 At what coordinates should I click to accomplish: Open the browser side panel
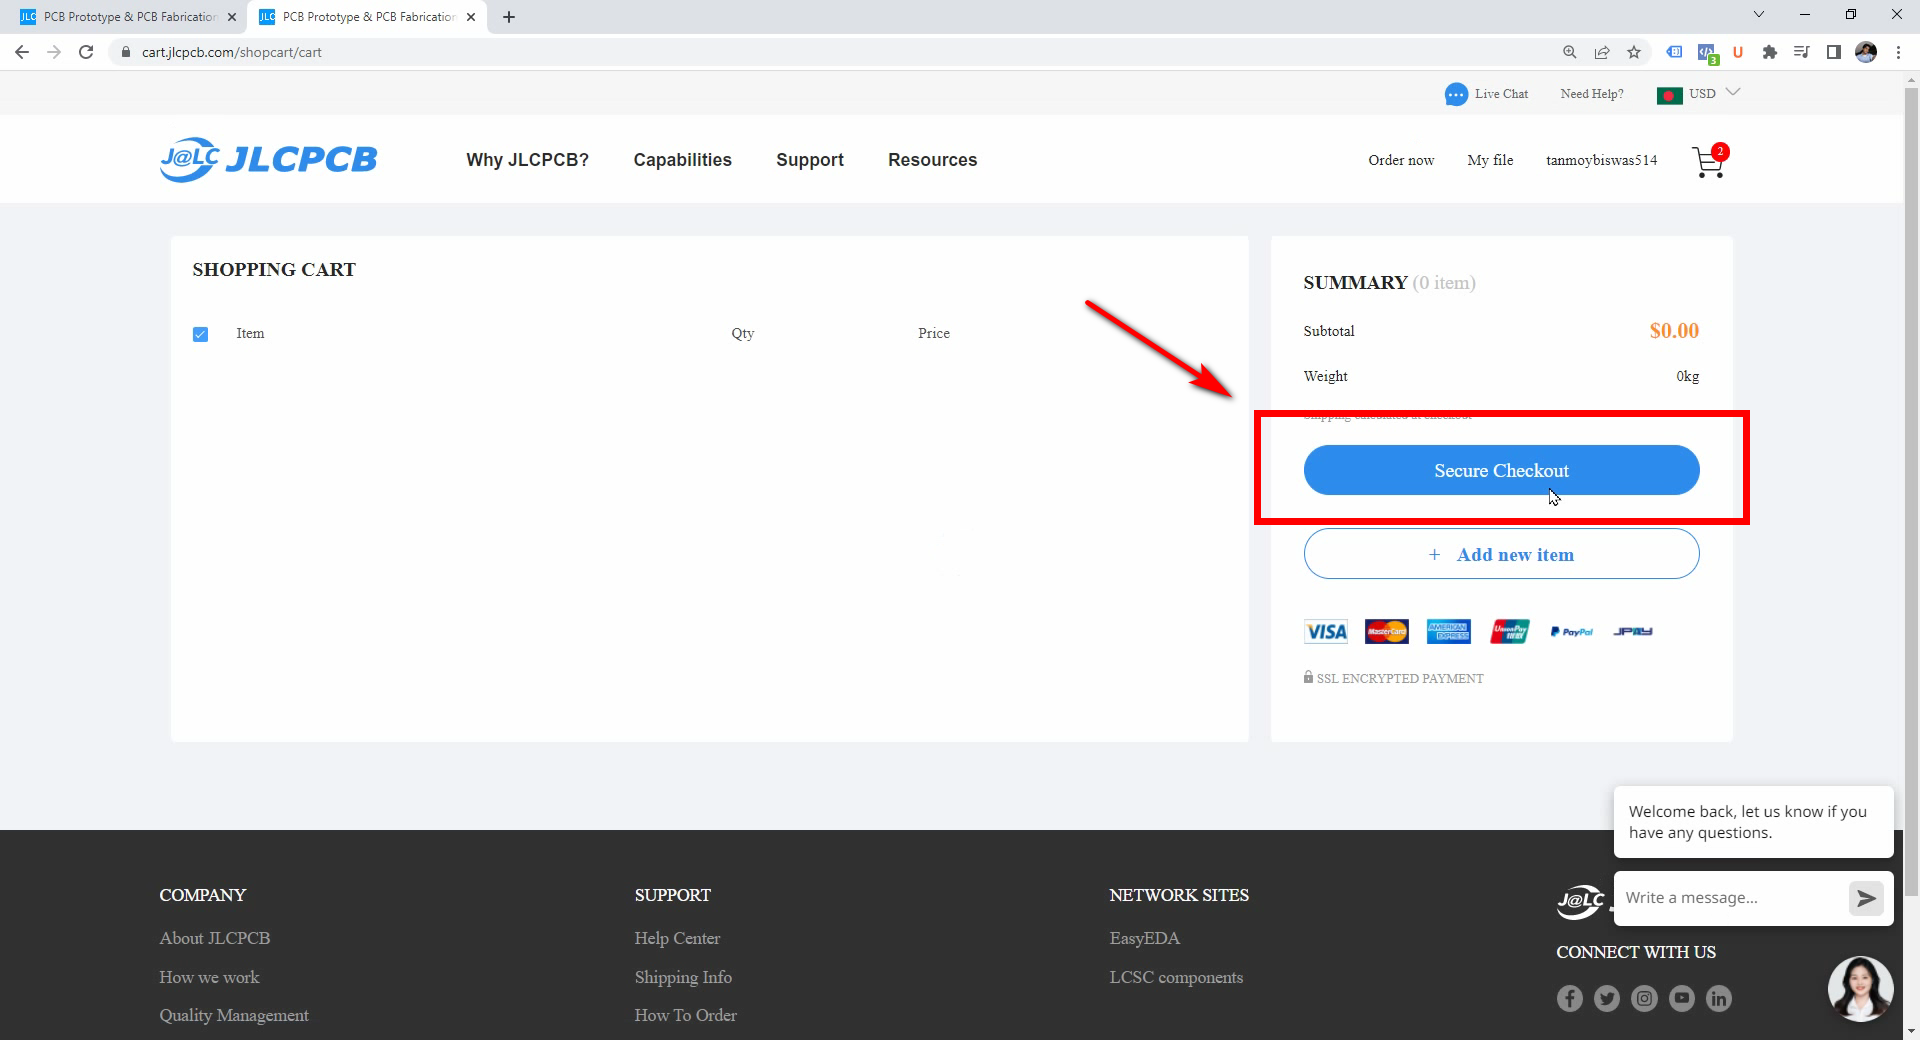[1834, 52]
